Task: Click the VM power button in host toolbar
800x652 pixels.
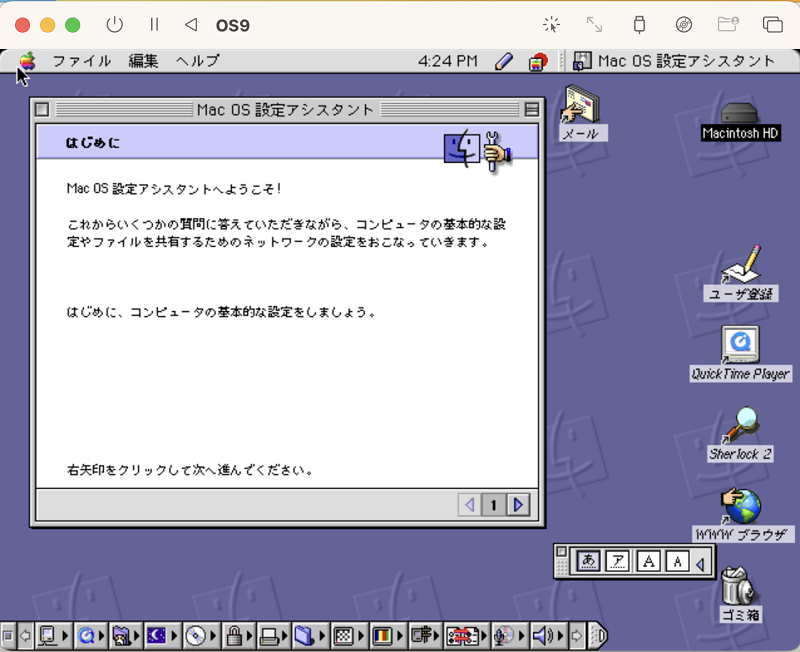Action: pos(115,24)
